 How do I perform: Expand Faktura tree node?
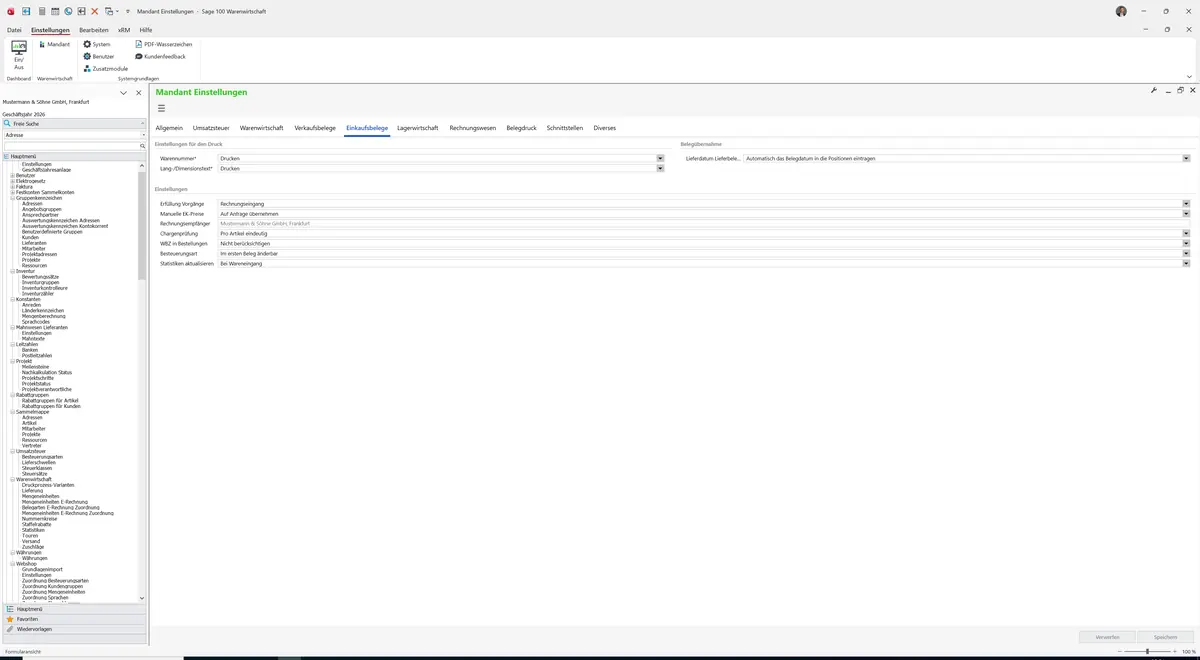pyautogui.click(x=13, y=186)
